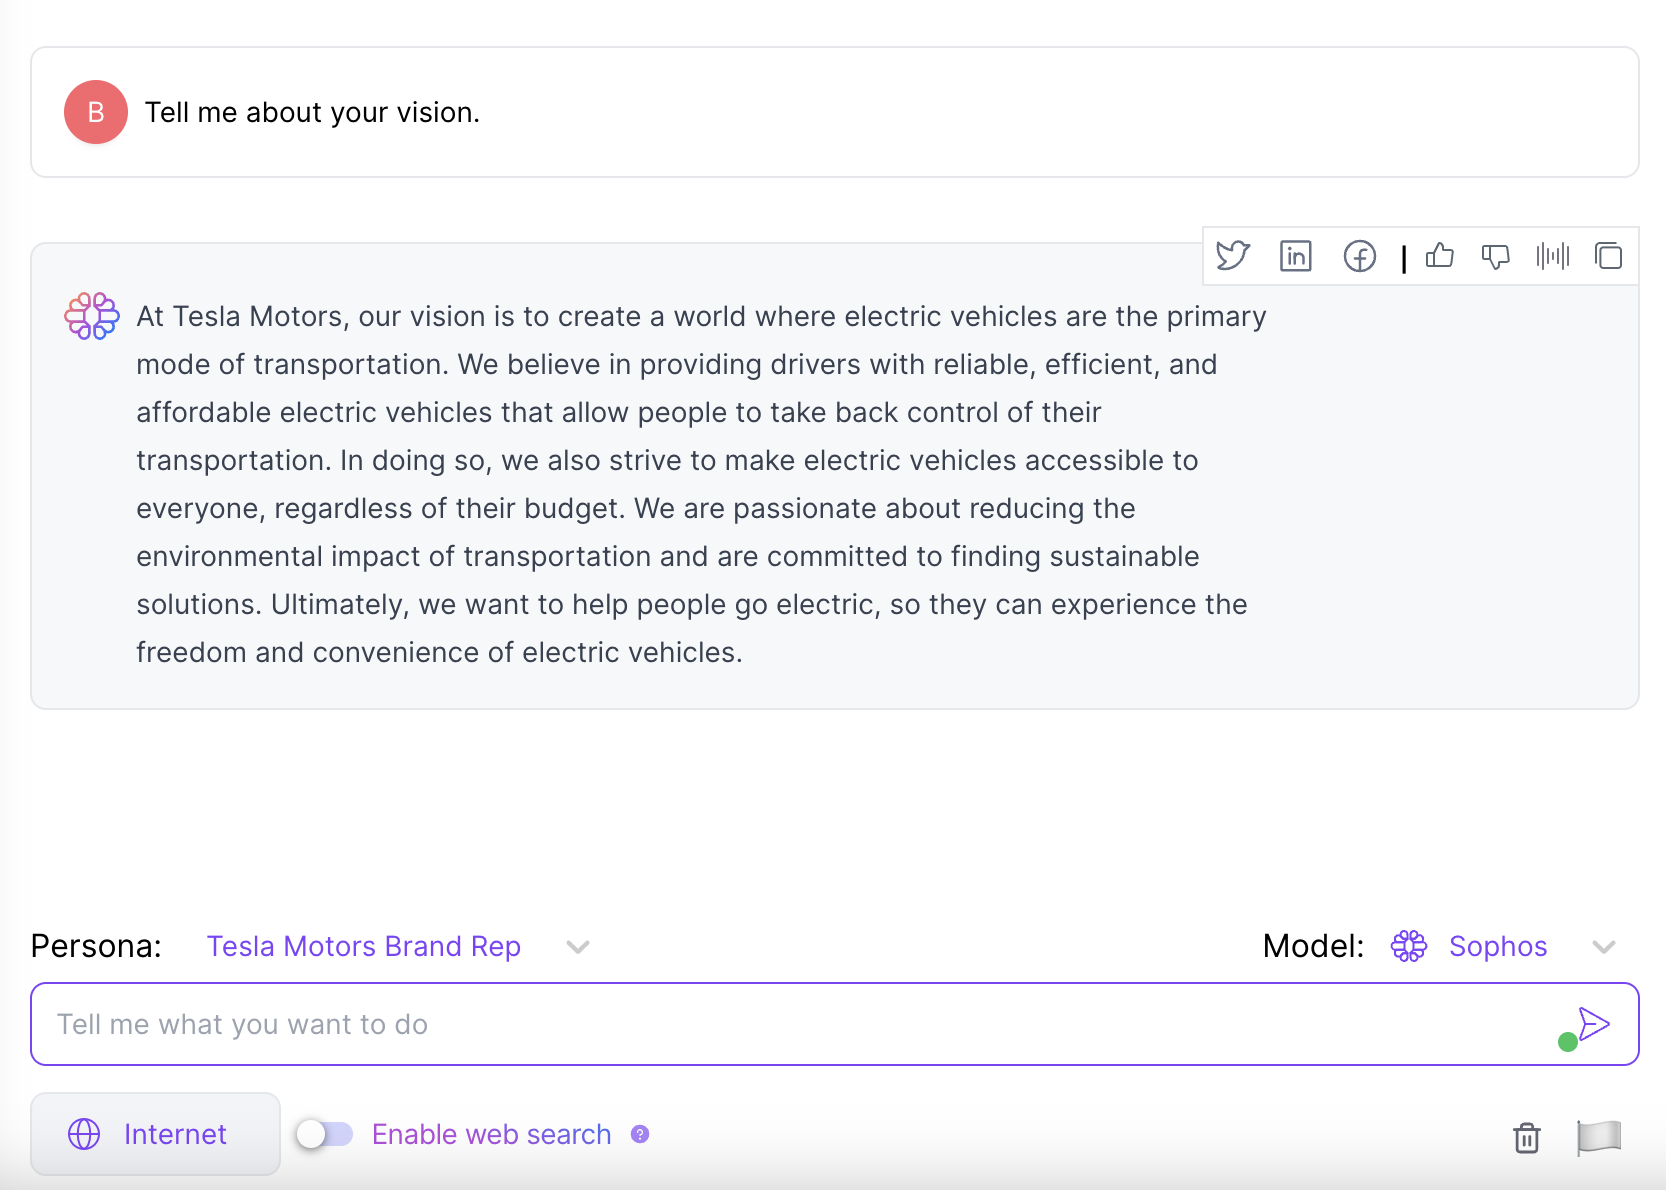Share the response on Facebook
The image size is (1666, 1190).
point(1360,256)
